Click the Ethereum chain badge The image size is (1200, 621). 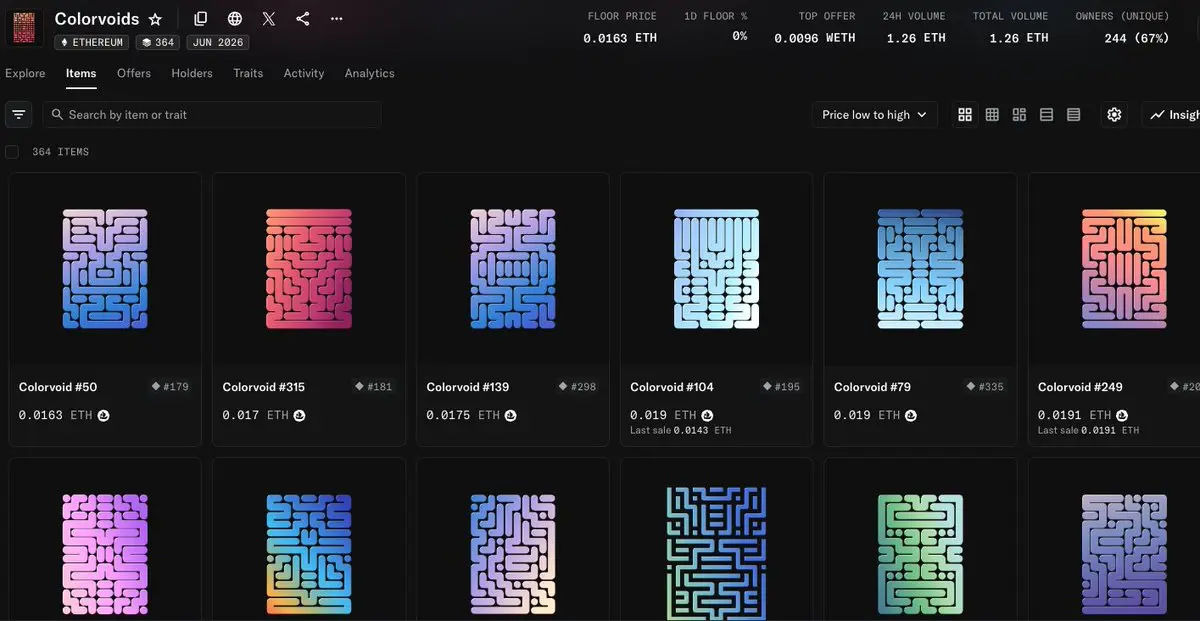tap(92, 43)
